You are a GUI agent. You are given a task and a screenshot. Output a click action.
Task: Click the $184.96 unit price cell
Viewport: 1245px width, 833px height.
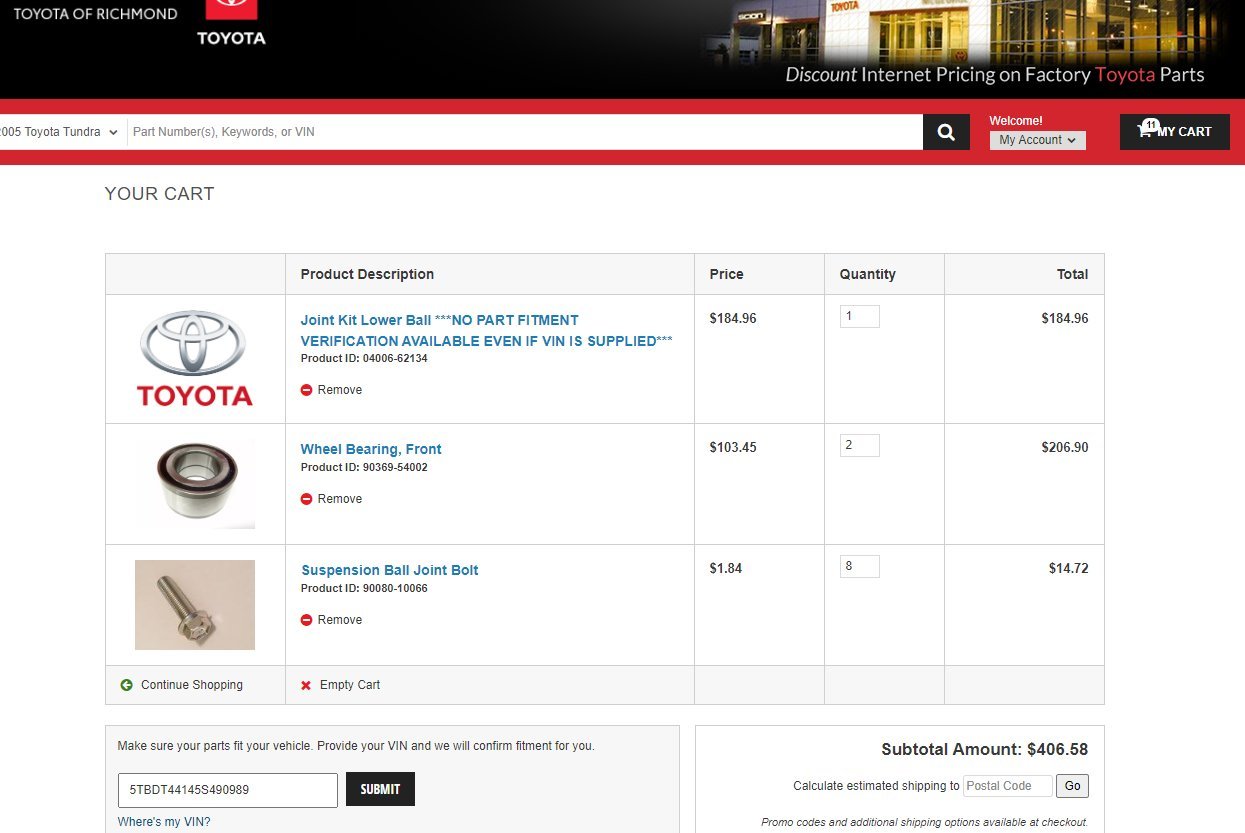pos(733,319)
